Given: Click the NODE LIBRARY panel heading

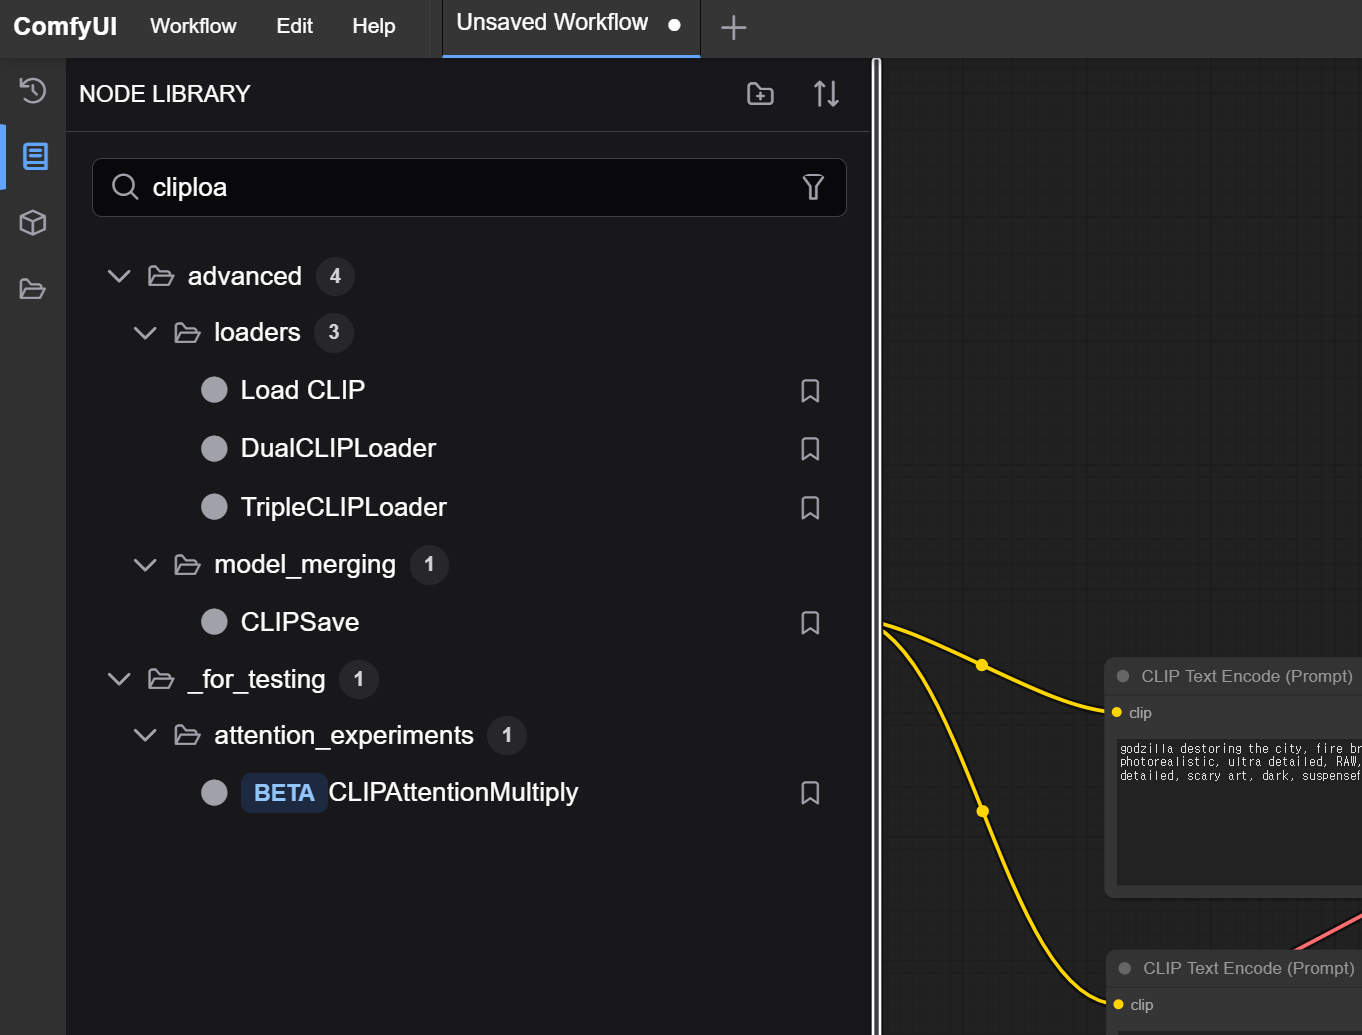Looking at the screenshot, I should (165, 94).
